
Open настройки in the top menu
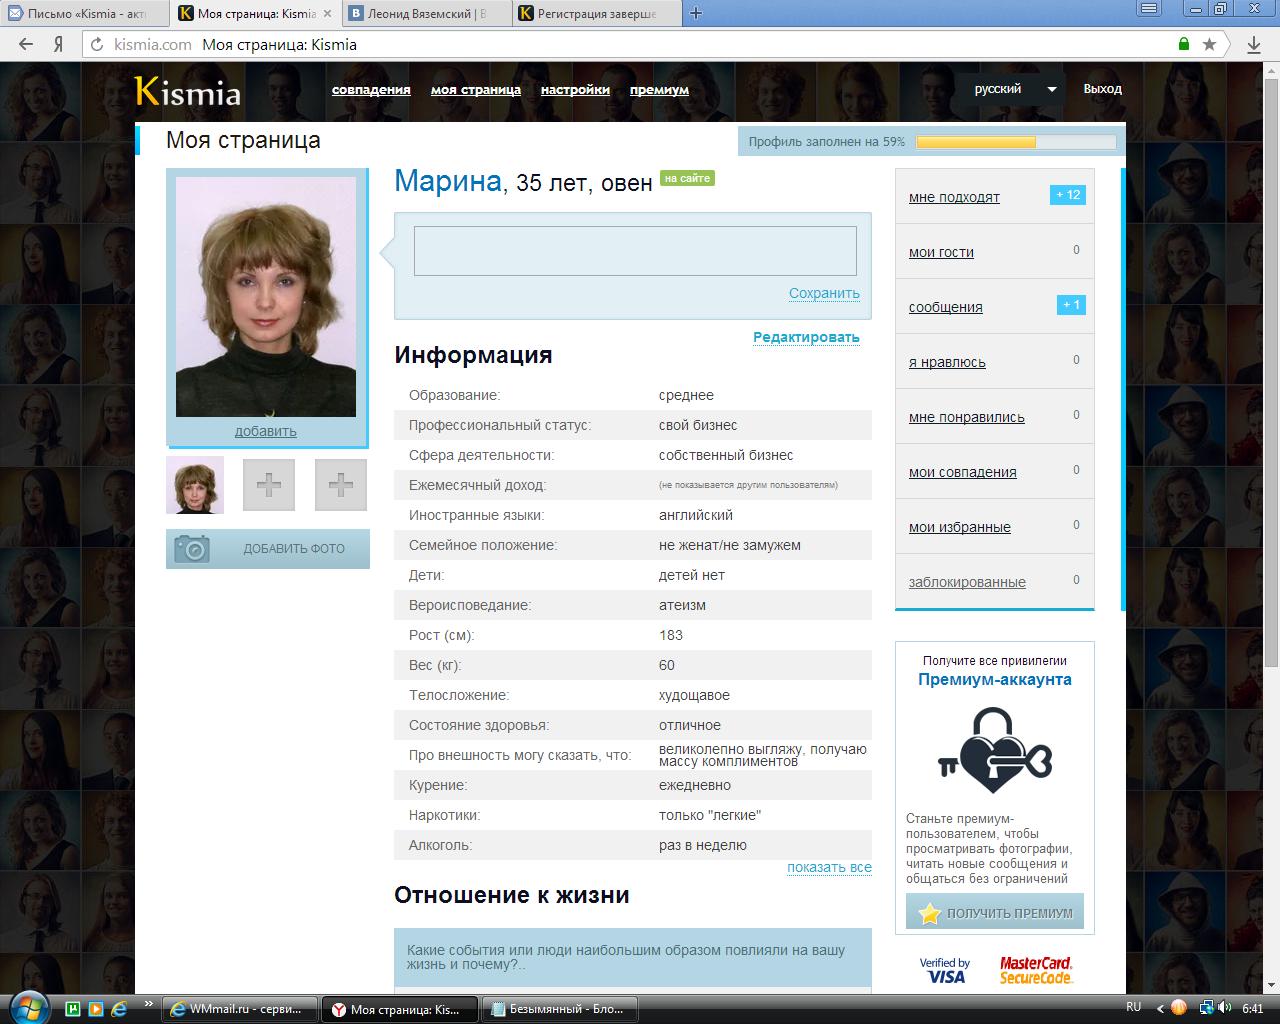click(575, 90)
